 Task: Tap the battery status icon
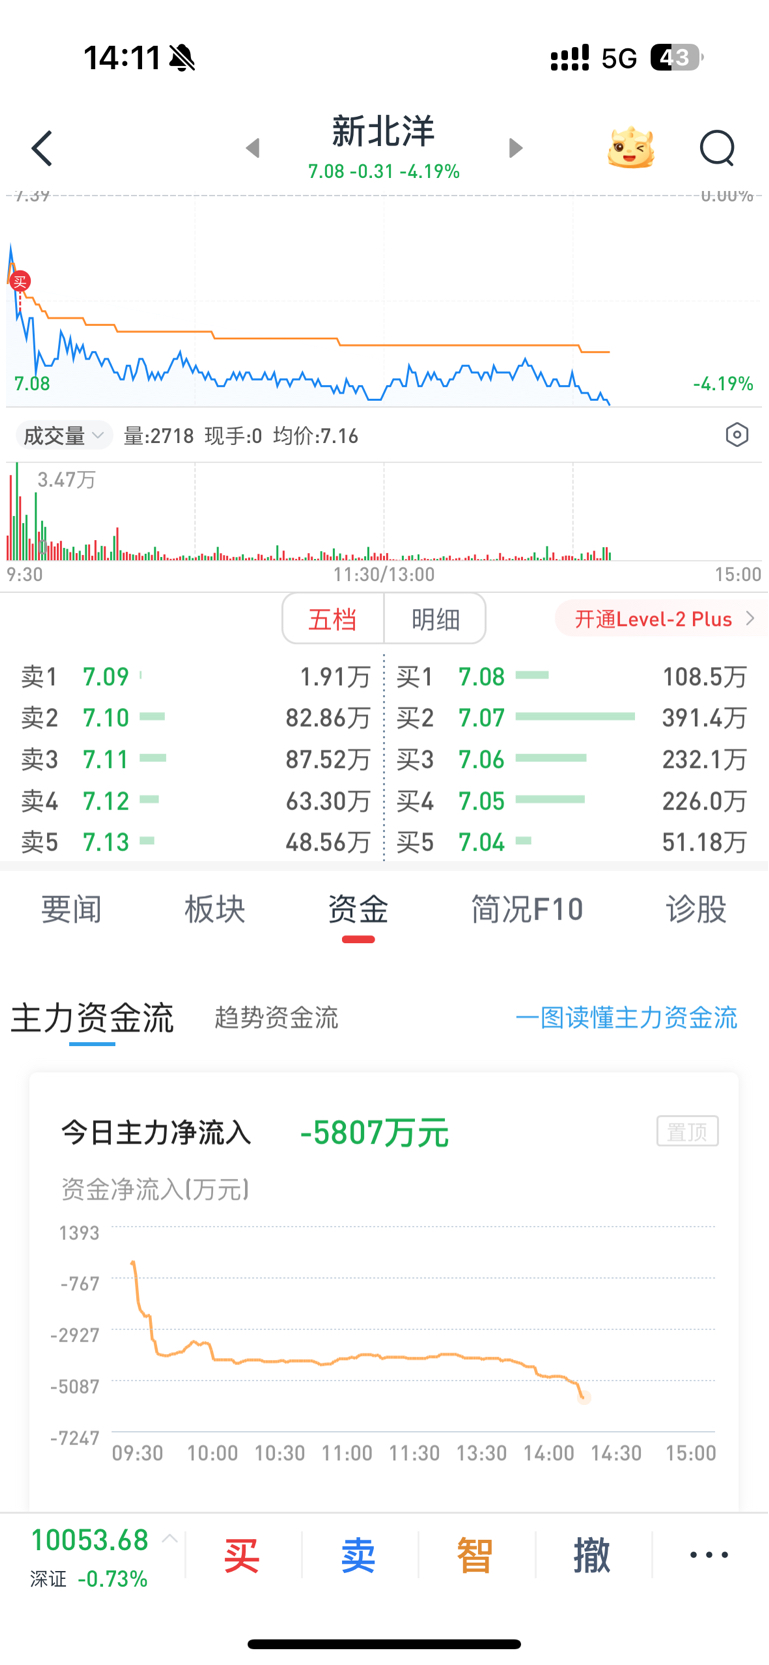676,58
